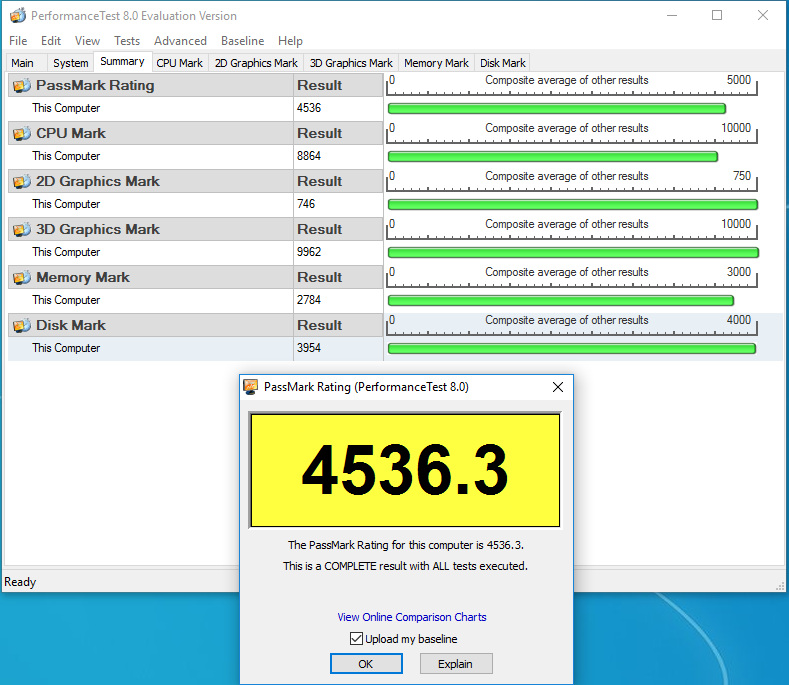Viewport: 789px width, 685px height.
Task: Minimize the PerformanceTest window
Action: point(672,15)
